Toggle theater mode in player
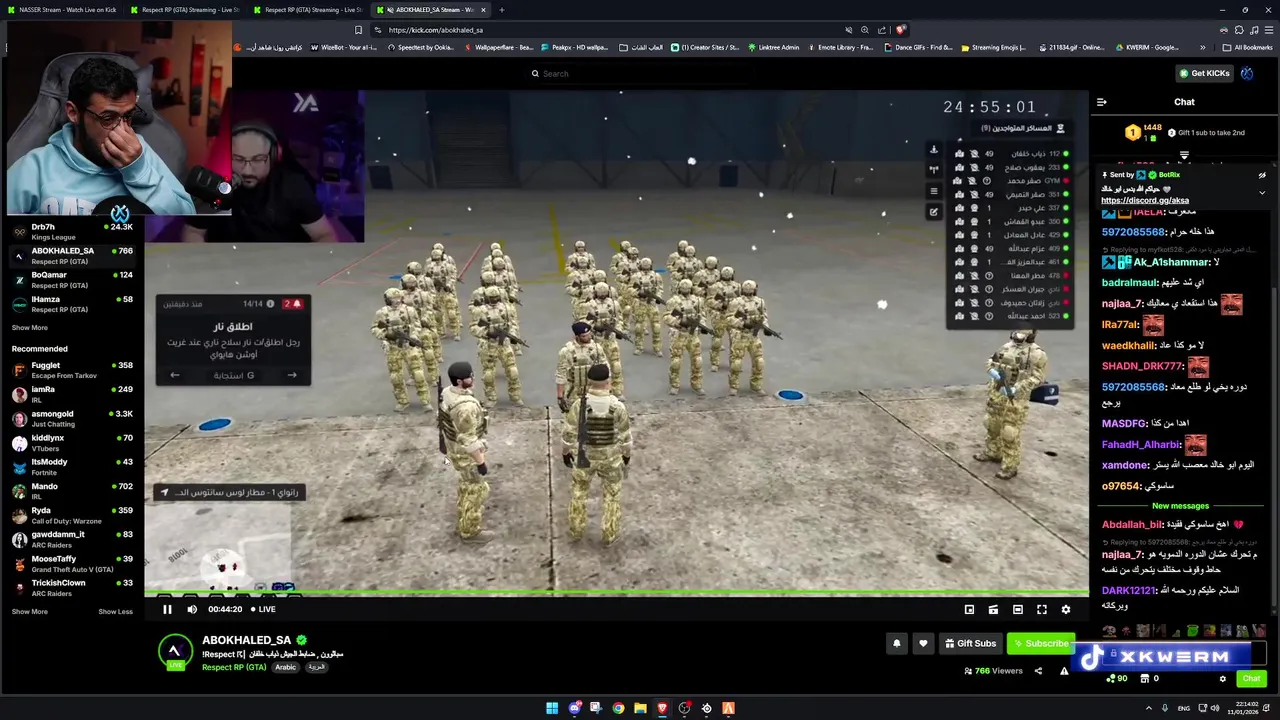 point(1017,609)
